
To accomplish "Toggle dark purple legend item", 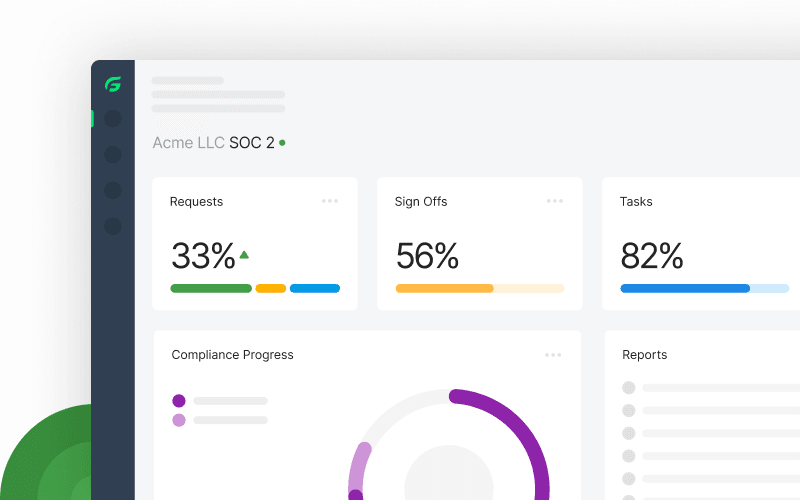I will pos(179,401).
